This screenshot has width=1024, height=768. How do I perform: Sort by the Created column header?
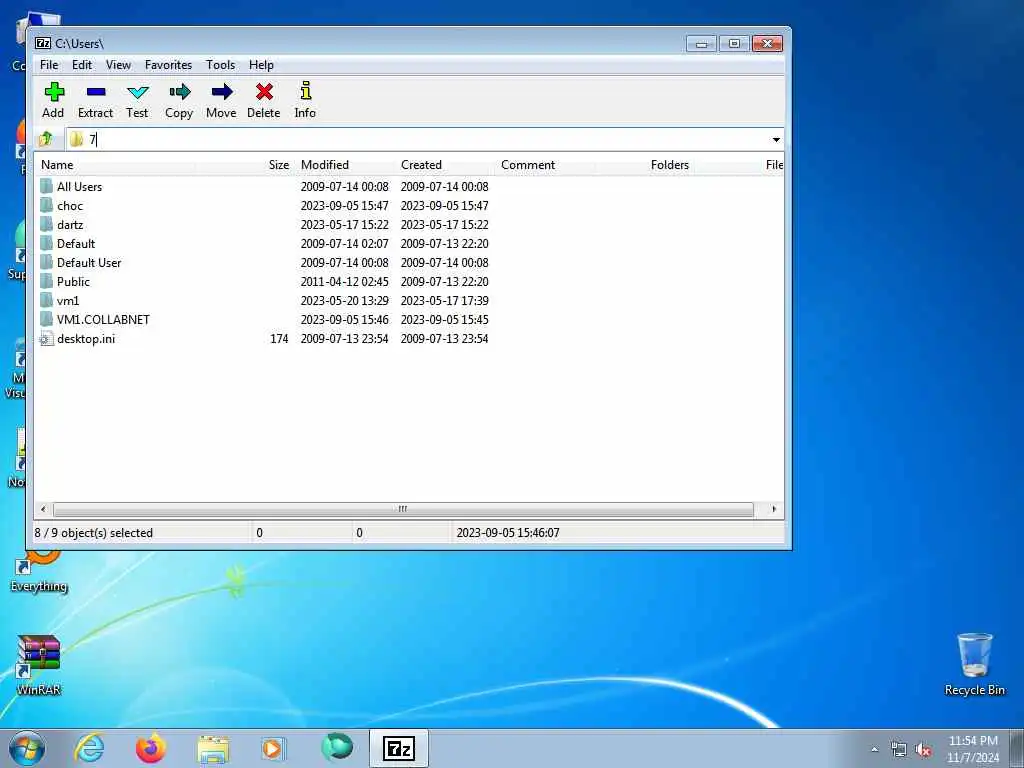pyautogui.click(x=445, y=165)
